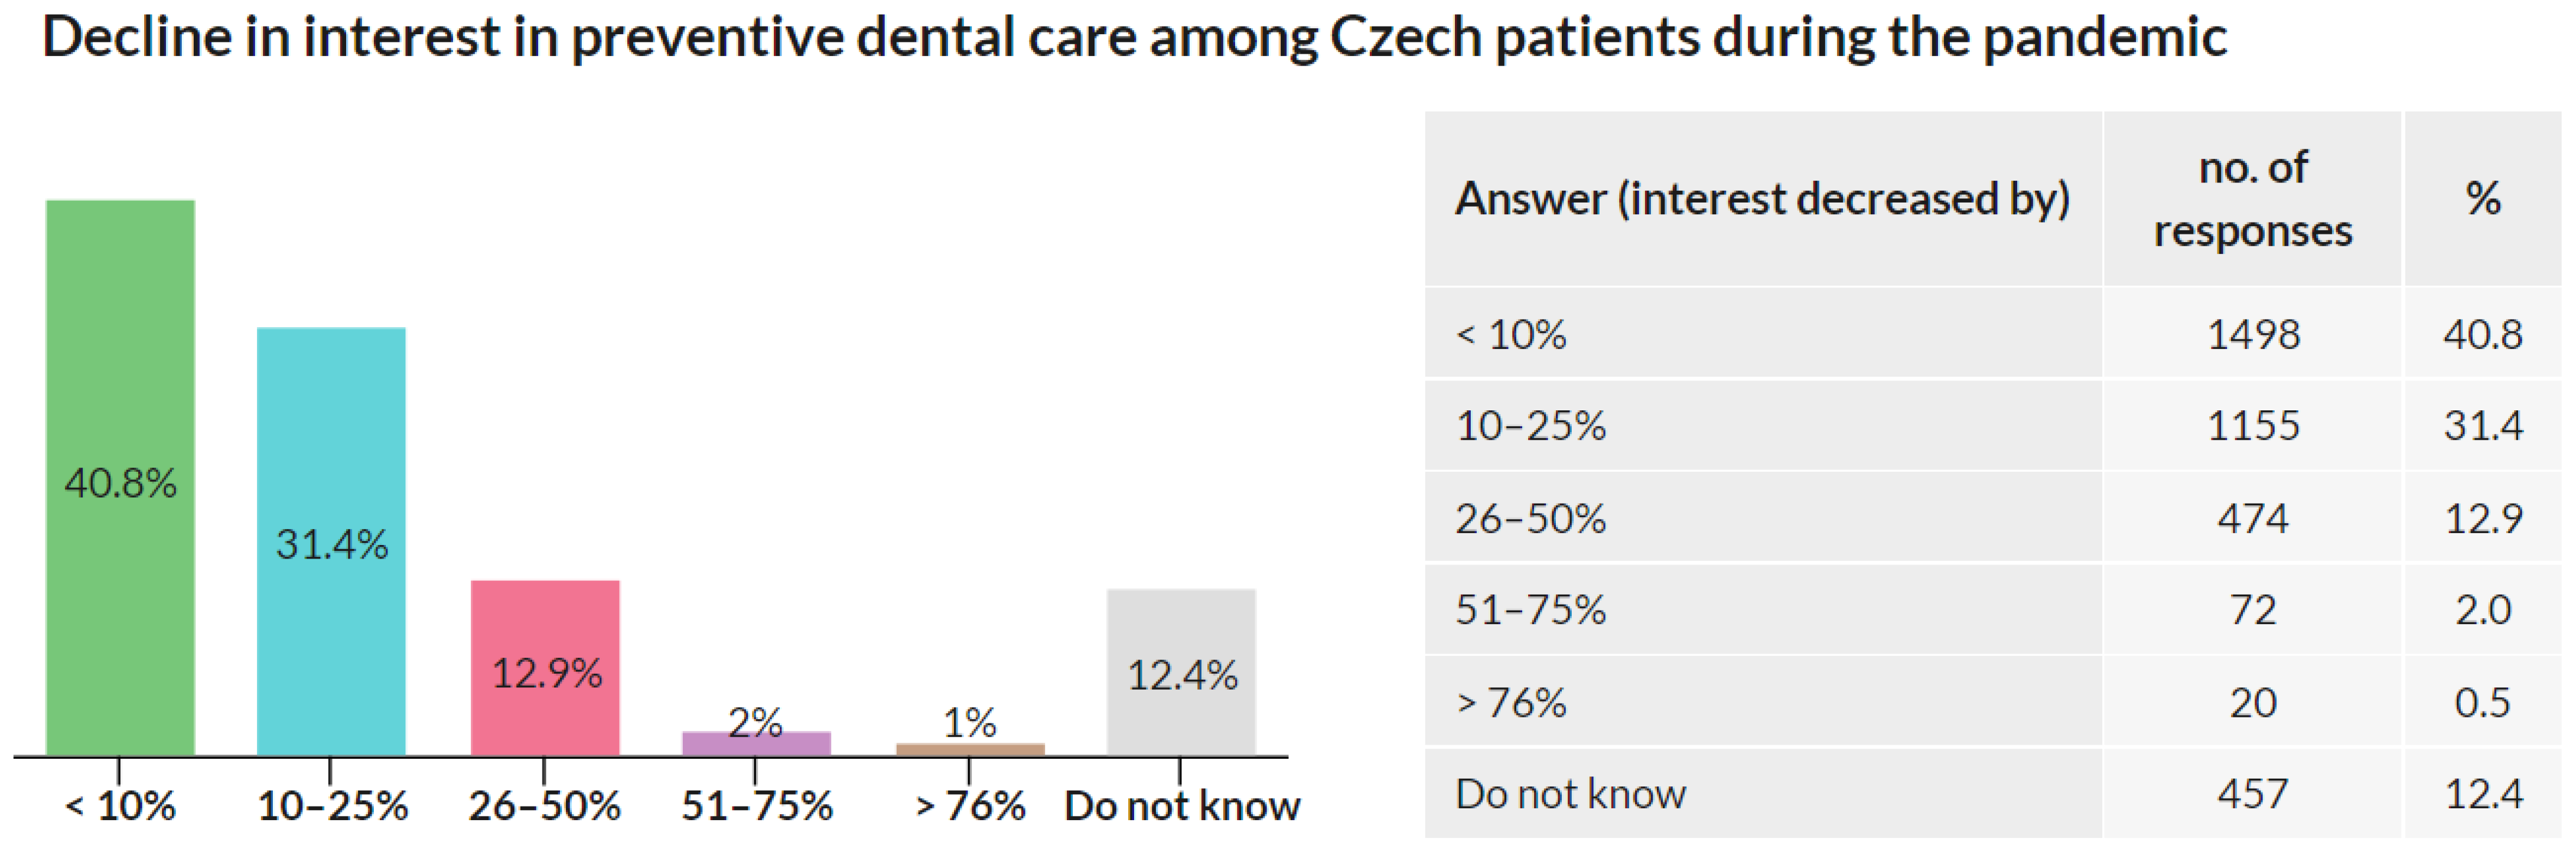Screen dimensions: 2576x852
Task: Select the table cell showing 1498
Action: [2253, 334]
